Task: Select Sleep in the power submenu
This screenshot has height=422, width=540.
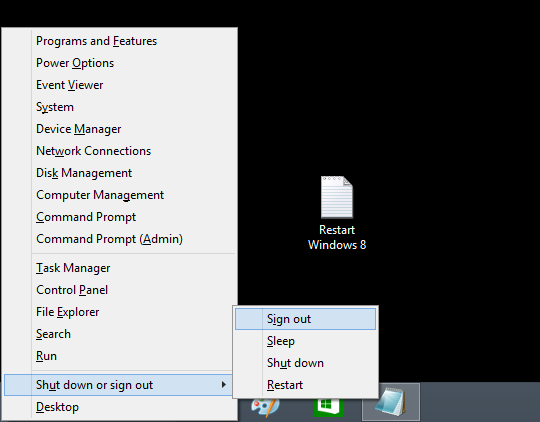Action: [x=305, y=341]
